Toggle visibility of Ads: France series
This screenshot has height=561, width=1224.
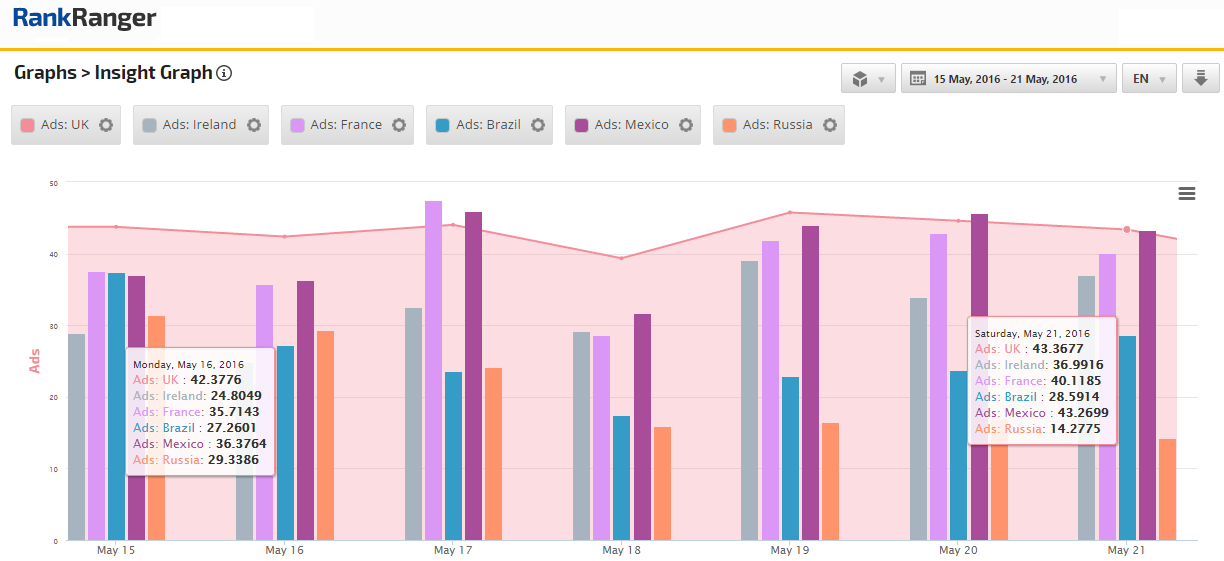point(346,125)
